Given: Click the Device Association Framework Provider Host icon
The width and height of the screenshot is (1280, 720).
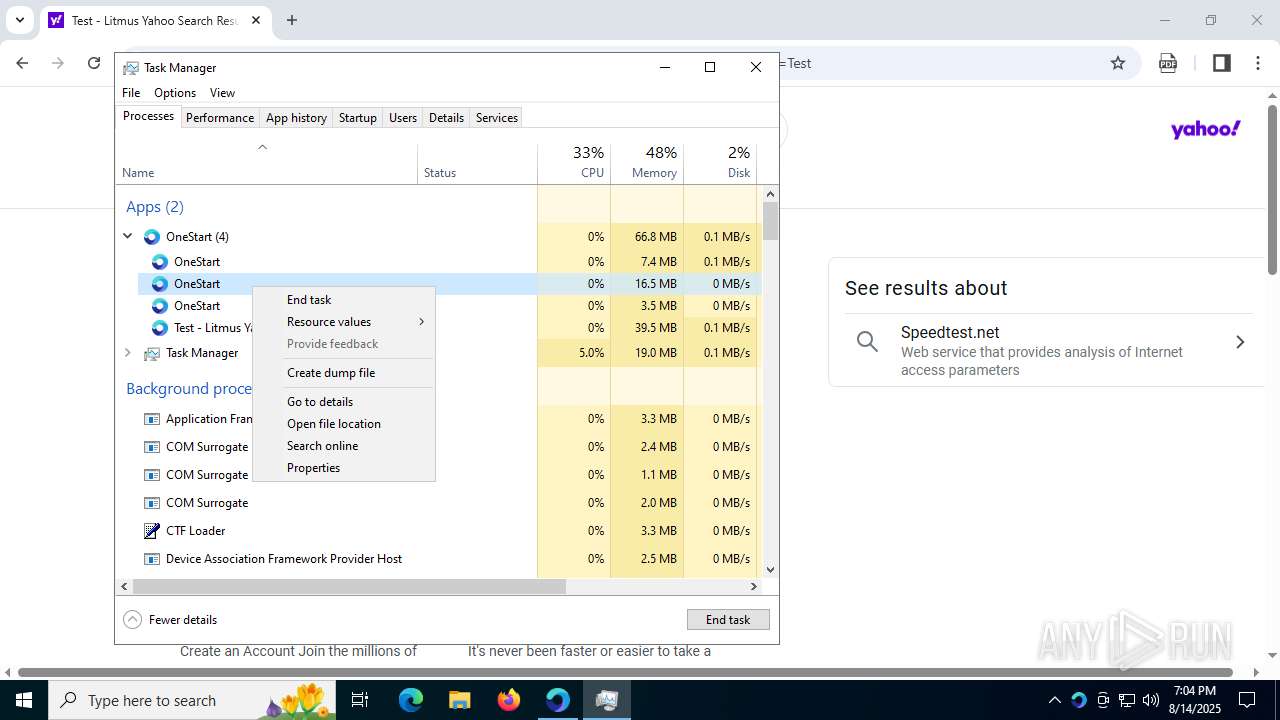Looking at the screenshot, I should click(x=152, y=559).
